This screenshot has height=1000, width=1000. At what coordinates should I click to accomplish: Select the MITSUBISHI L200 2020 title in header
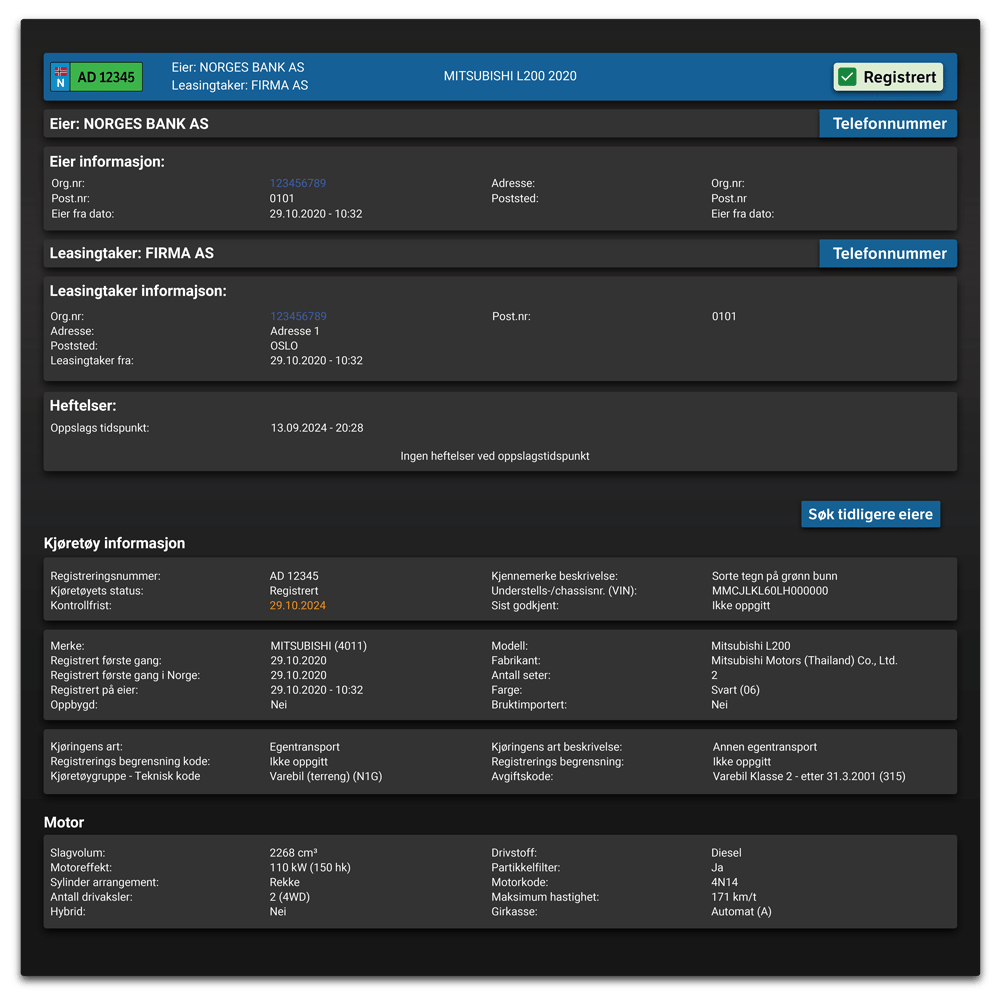[510, 76]
